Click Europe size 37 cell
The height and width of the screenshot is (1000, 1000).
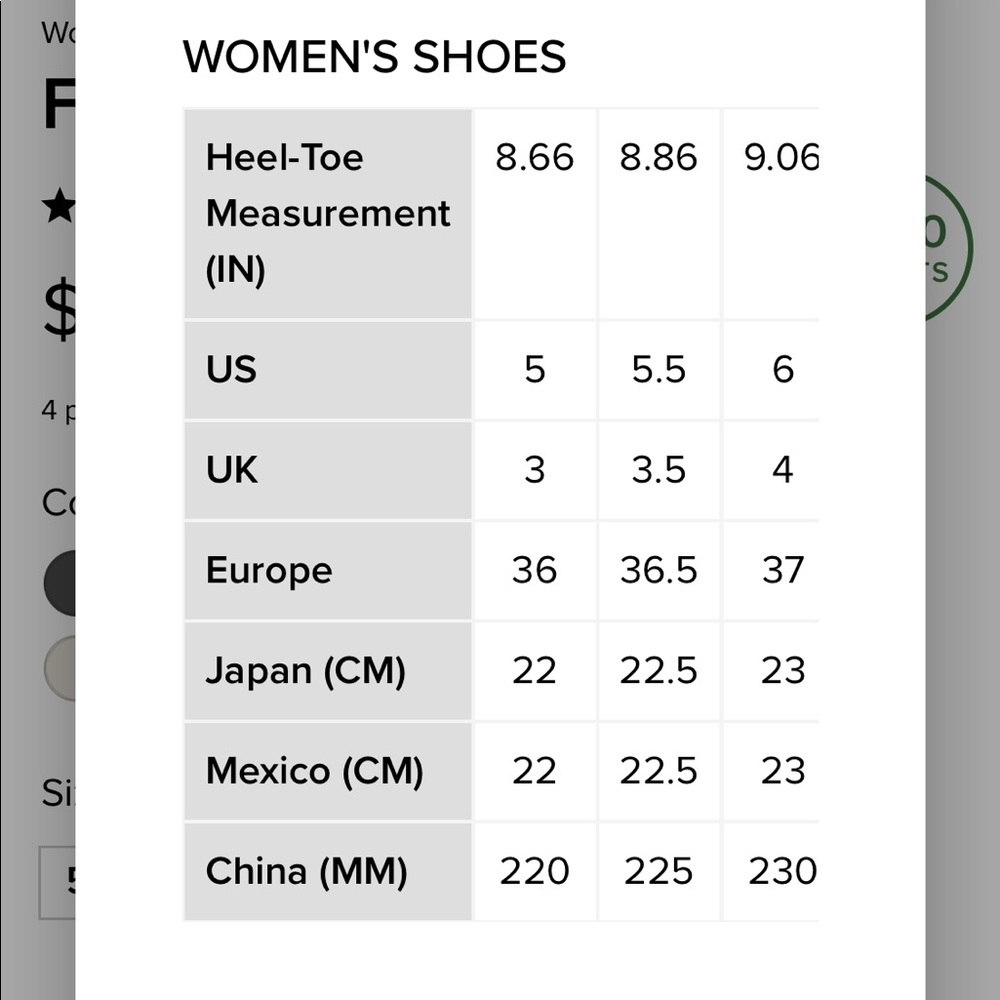pyautogui.click(x=771, y=570)
